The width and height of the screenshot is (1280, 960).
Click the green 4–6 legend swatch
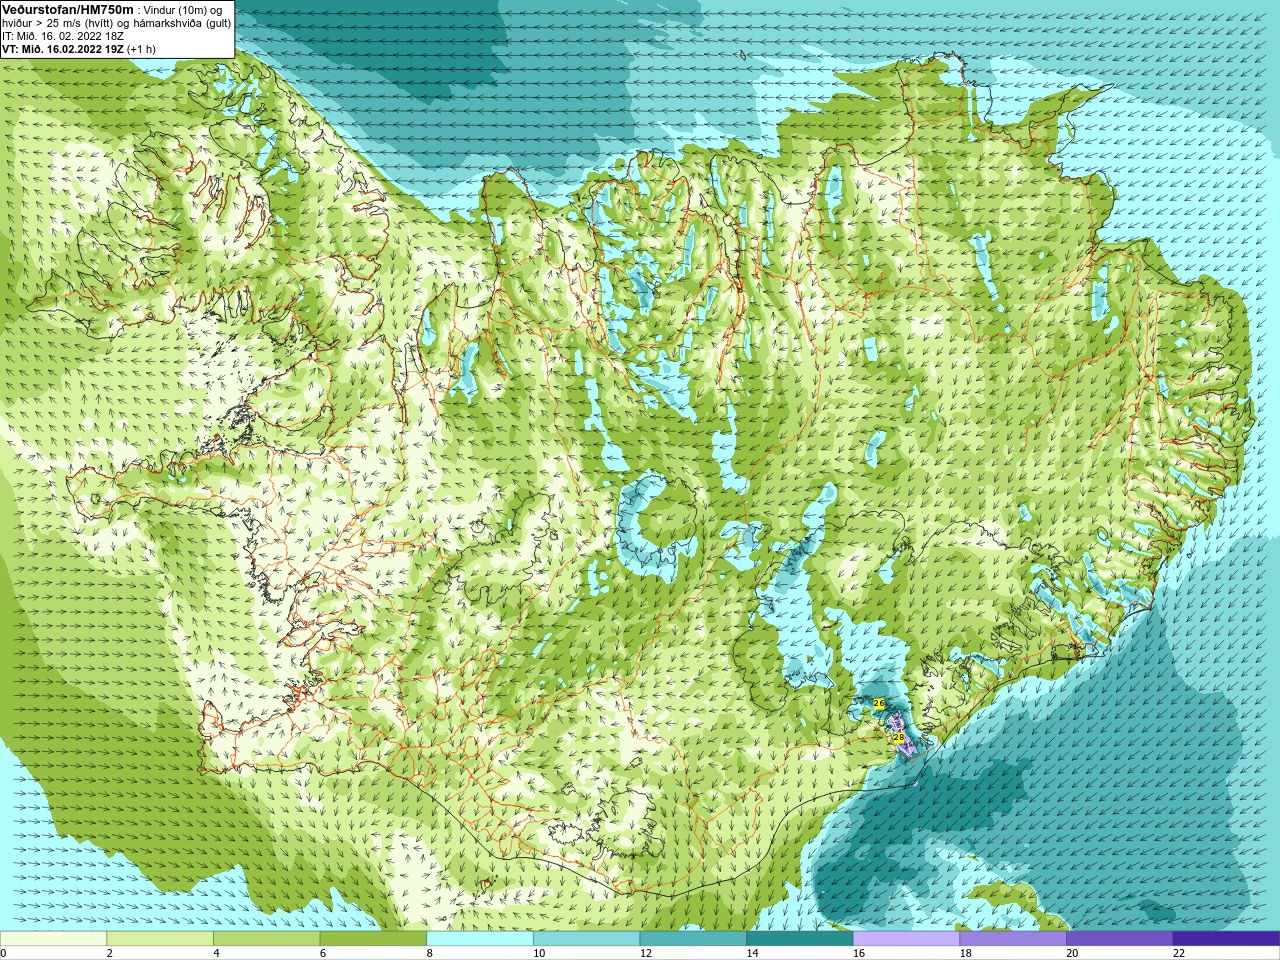[267, 939]
